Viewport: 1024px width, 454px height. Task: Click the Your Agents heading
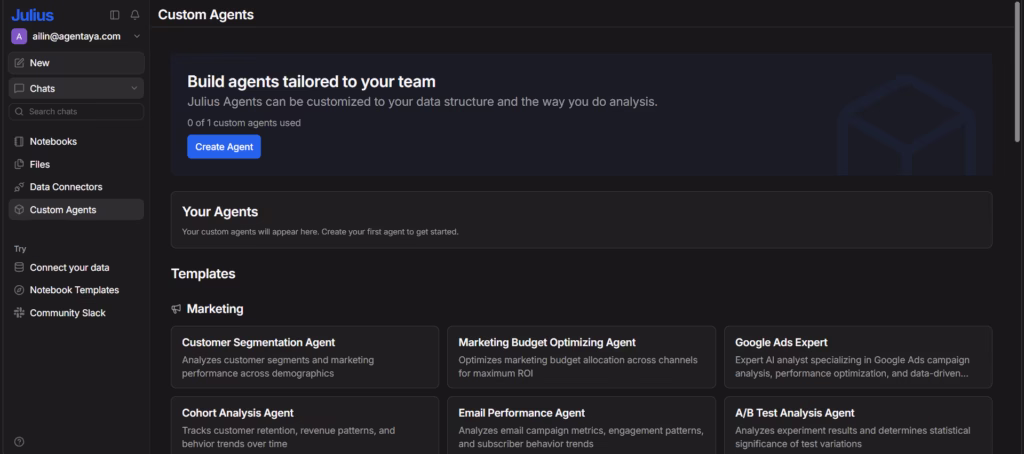[220, 212]
